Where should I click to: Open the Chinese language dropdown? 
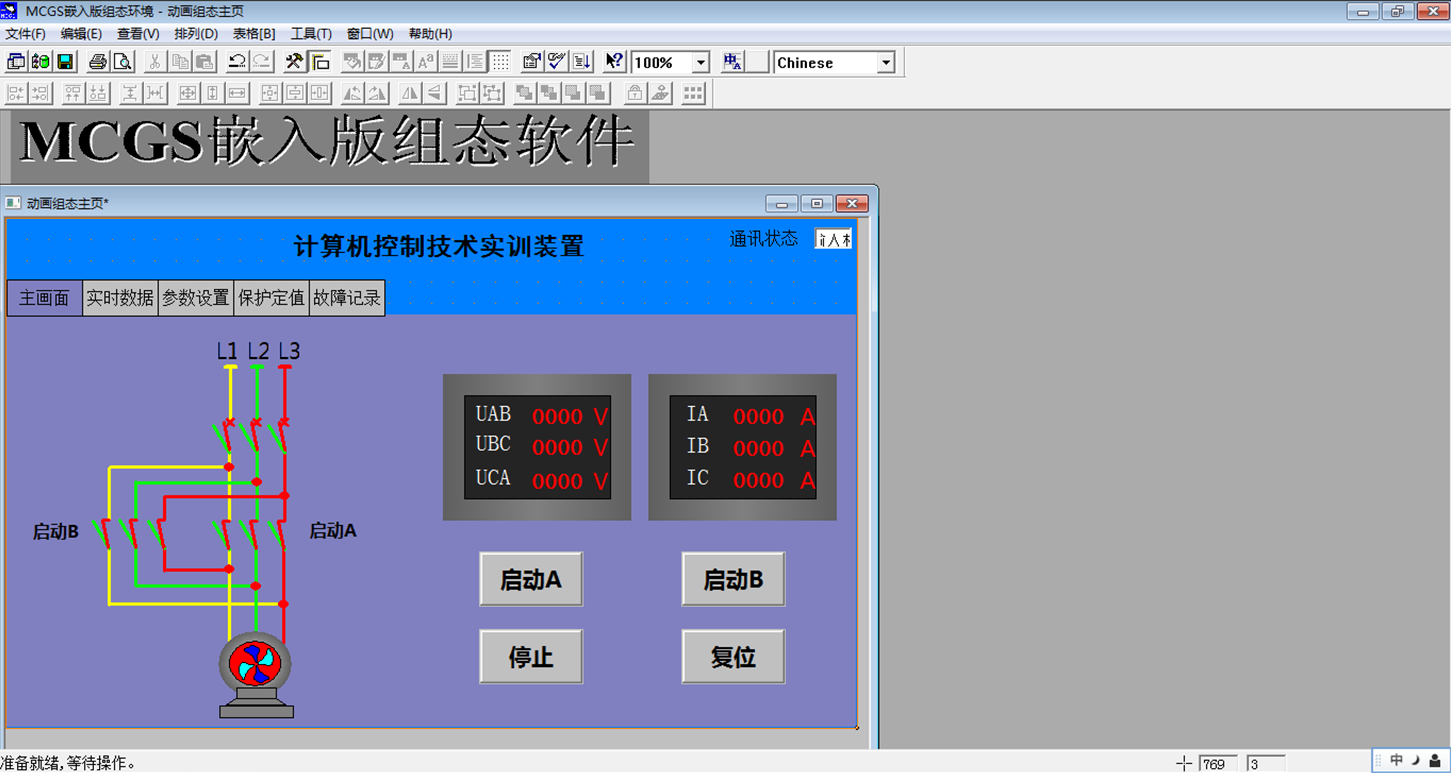(x=885, y=63)
